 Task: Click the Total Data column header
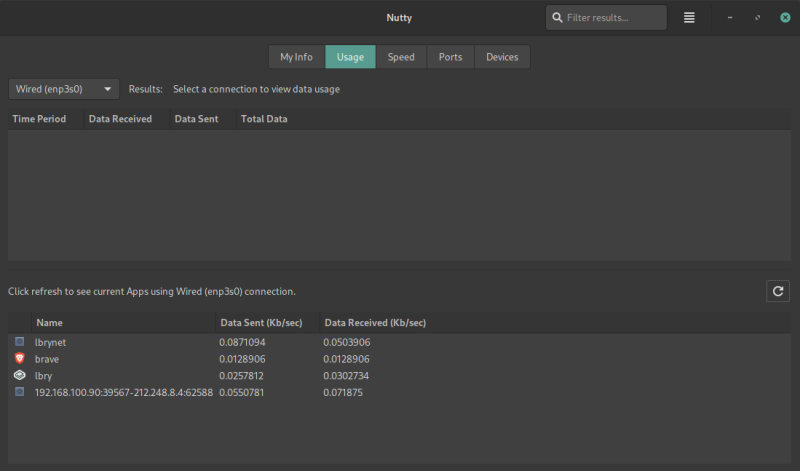click(264, 119)
